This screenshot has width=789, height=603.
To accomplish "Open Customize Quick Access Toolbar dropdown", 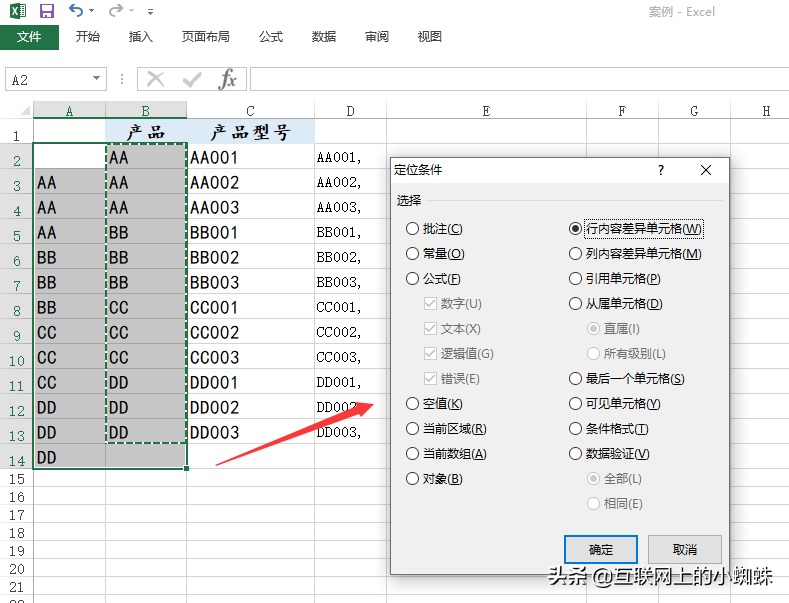I will coord(150,12).
